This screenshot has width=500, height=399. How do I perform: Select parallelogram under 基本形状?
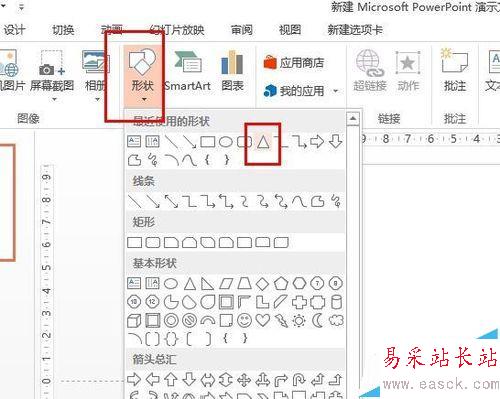(x=226, y=284)
